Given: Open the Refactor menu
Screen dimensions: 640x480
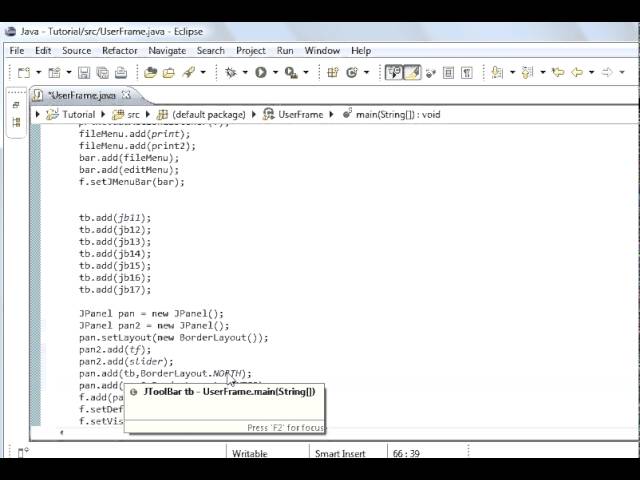Looking at the screenshot, I should [x=120, y=51].
